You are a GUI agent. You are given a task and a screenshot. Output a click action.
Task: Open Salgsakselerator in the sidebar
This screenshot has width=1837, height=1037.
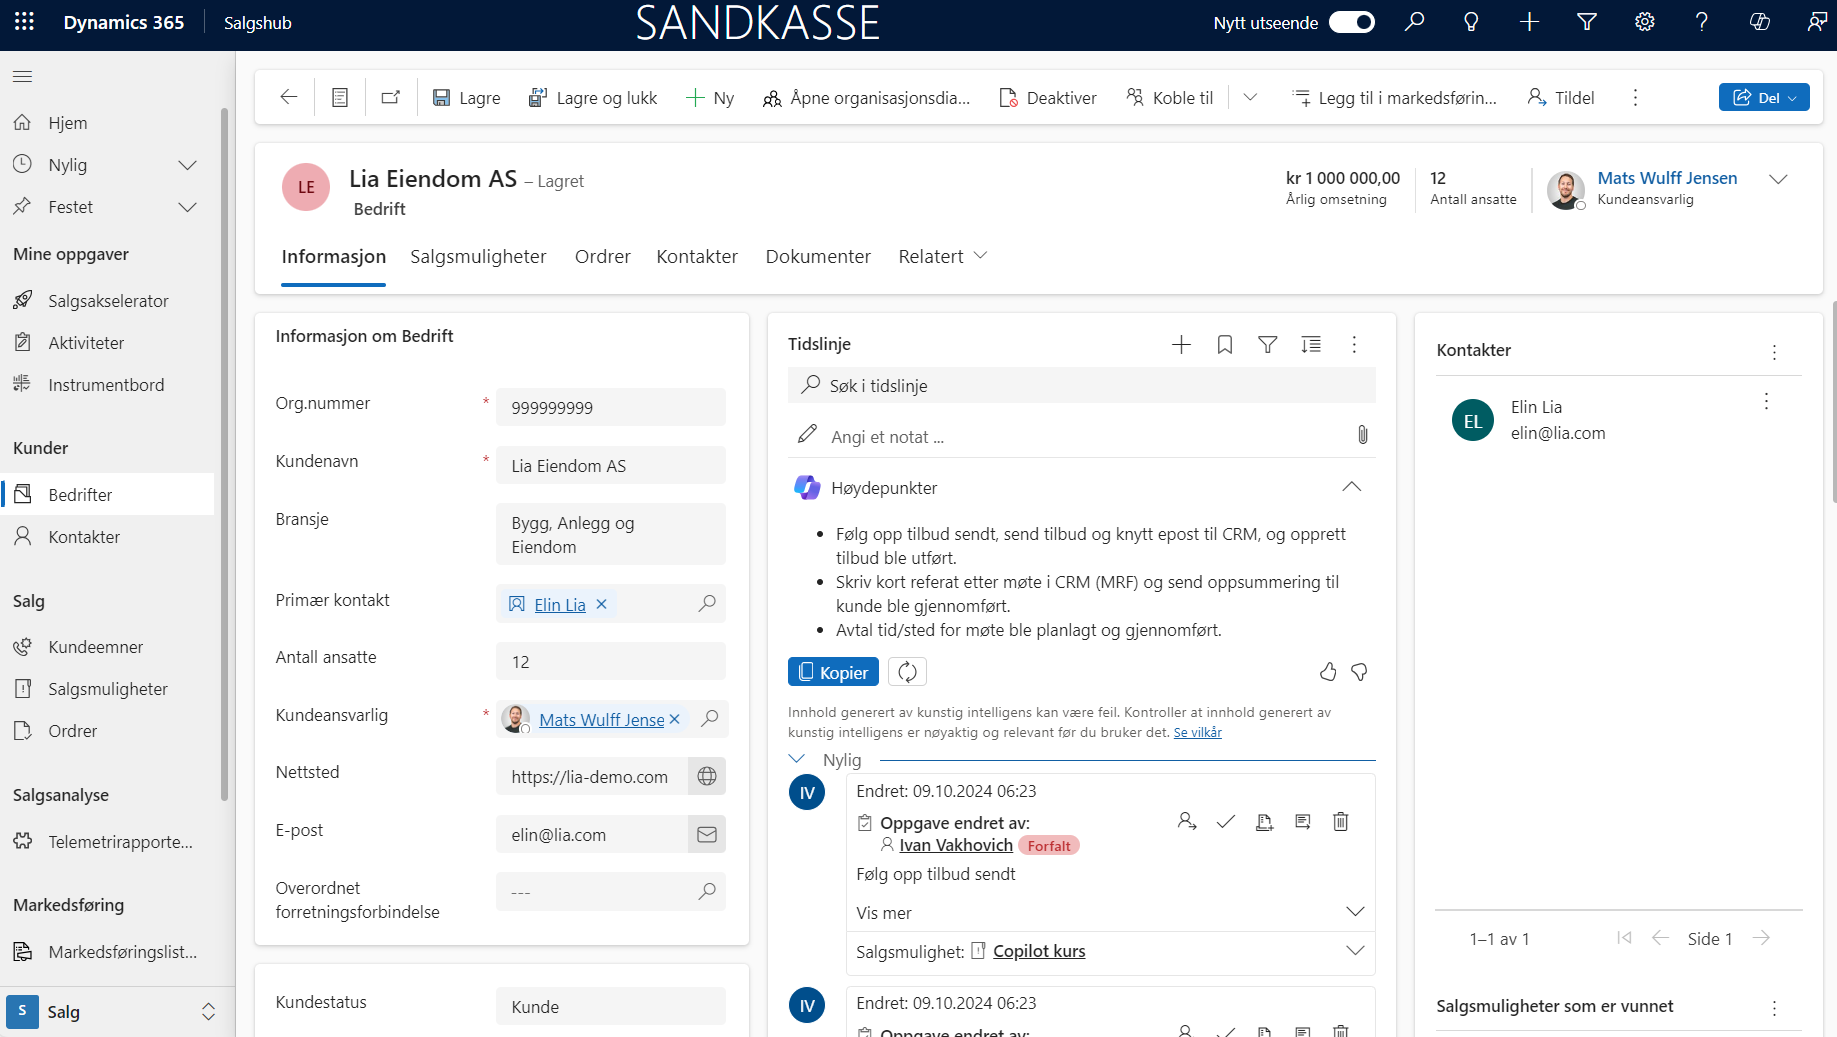click(x=107, y=301)
